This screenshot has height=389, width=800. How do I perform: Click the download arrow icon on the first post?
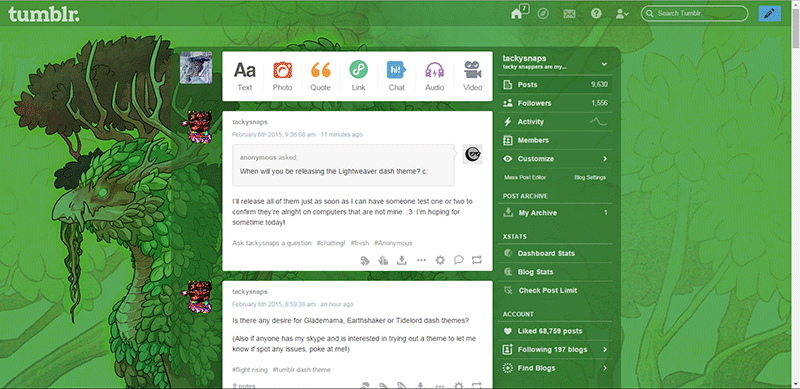point(402,260)
